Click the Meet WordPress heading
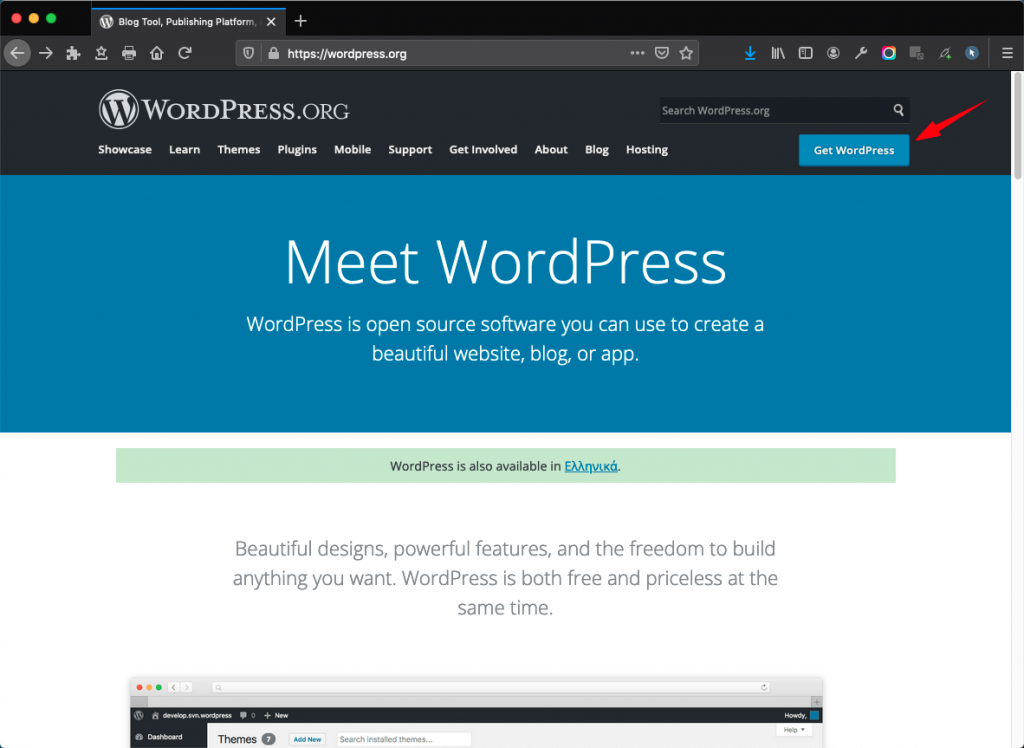Image resolution: width=1024 pixels, height=748 pixels. [x=505, y=263]
